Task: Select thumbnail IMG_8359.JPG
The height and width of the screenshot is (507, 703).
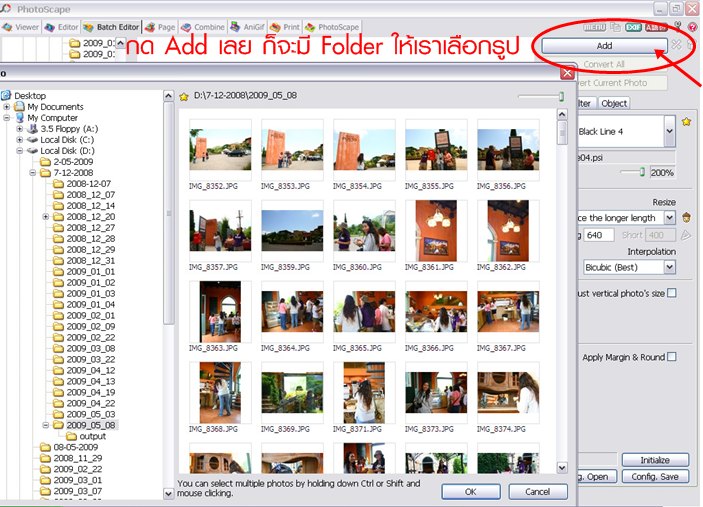Action: click(x=292, y=230)
